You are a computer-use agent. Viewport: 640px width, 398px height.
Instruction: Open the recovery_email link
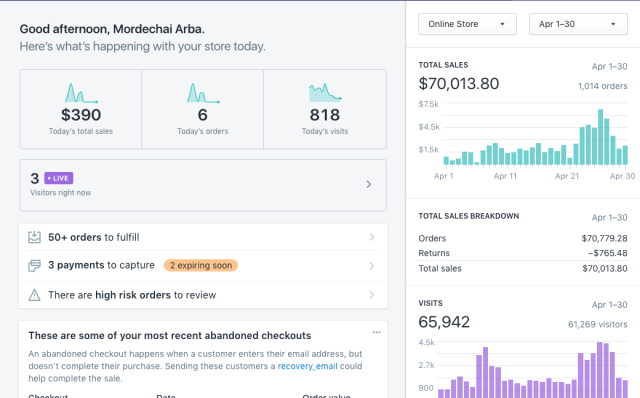(308, 366)
